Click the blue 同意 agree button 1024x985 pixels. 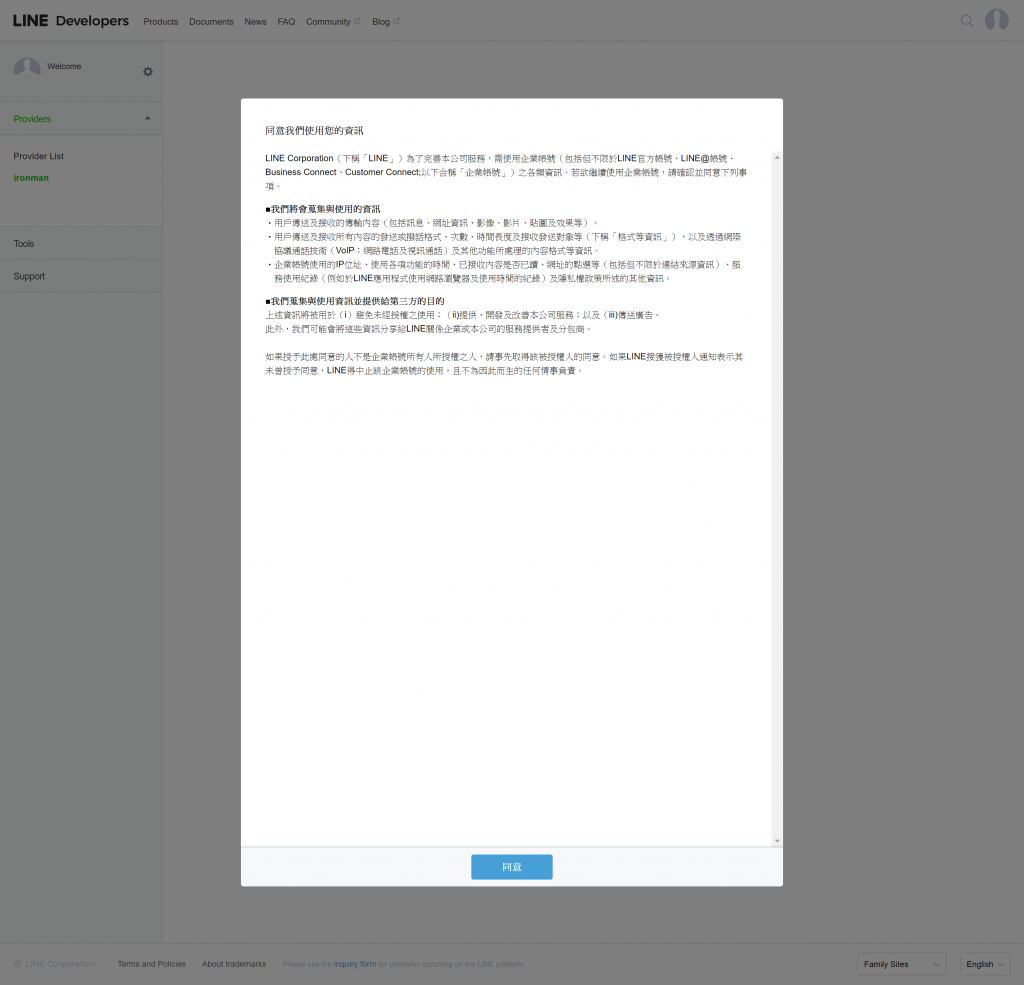pyautogui.click(x=511, y=867)
